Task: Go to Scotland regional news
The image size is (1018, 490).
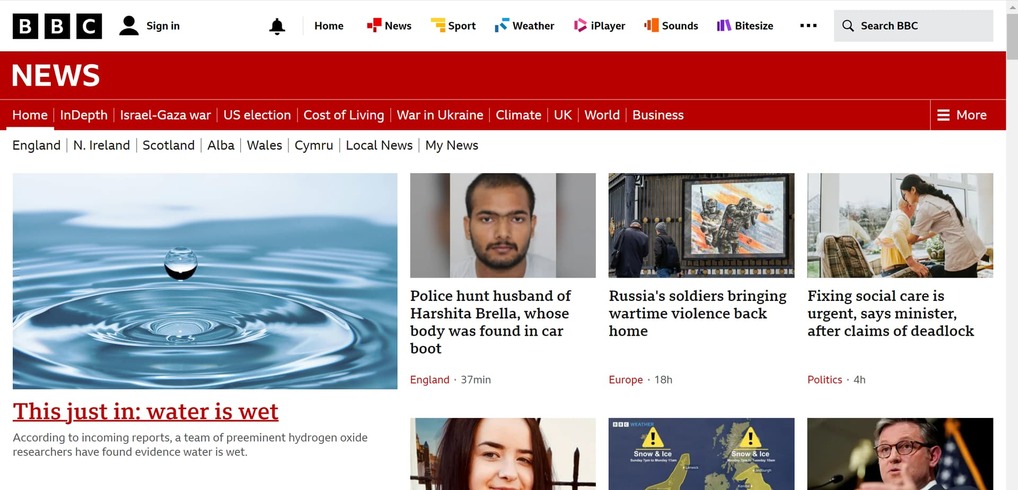Action: pyautogui.click(x=169, y=145)
